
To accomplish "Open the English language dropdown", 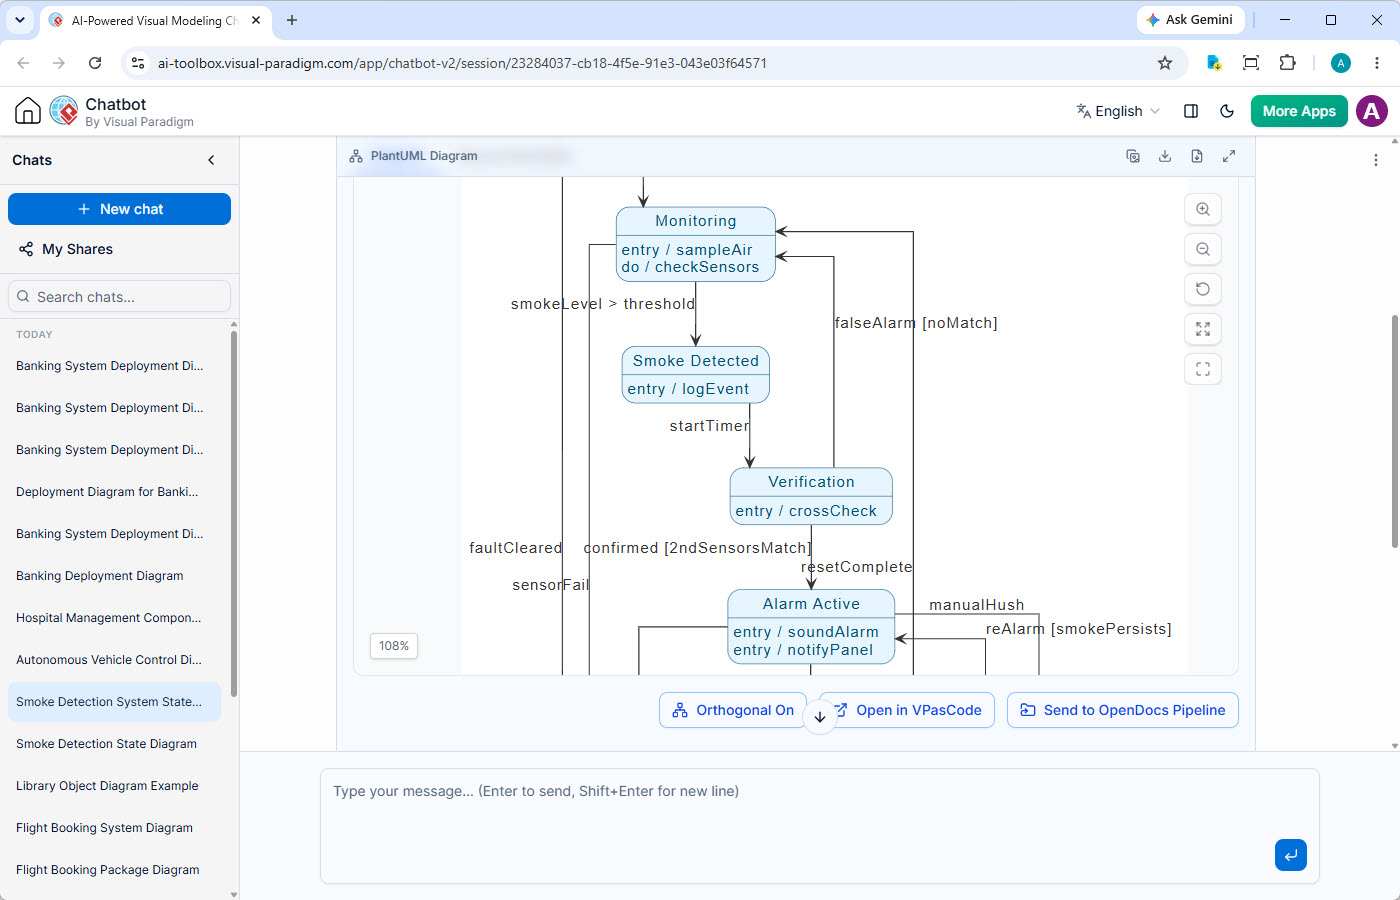I will pyautogui.click(x=1118, y=111).
